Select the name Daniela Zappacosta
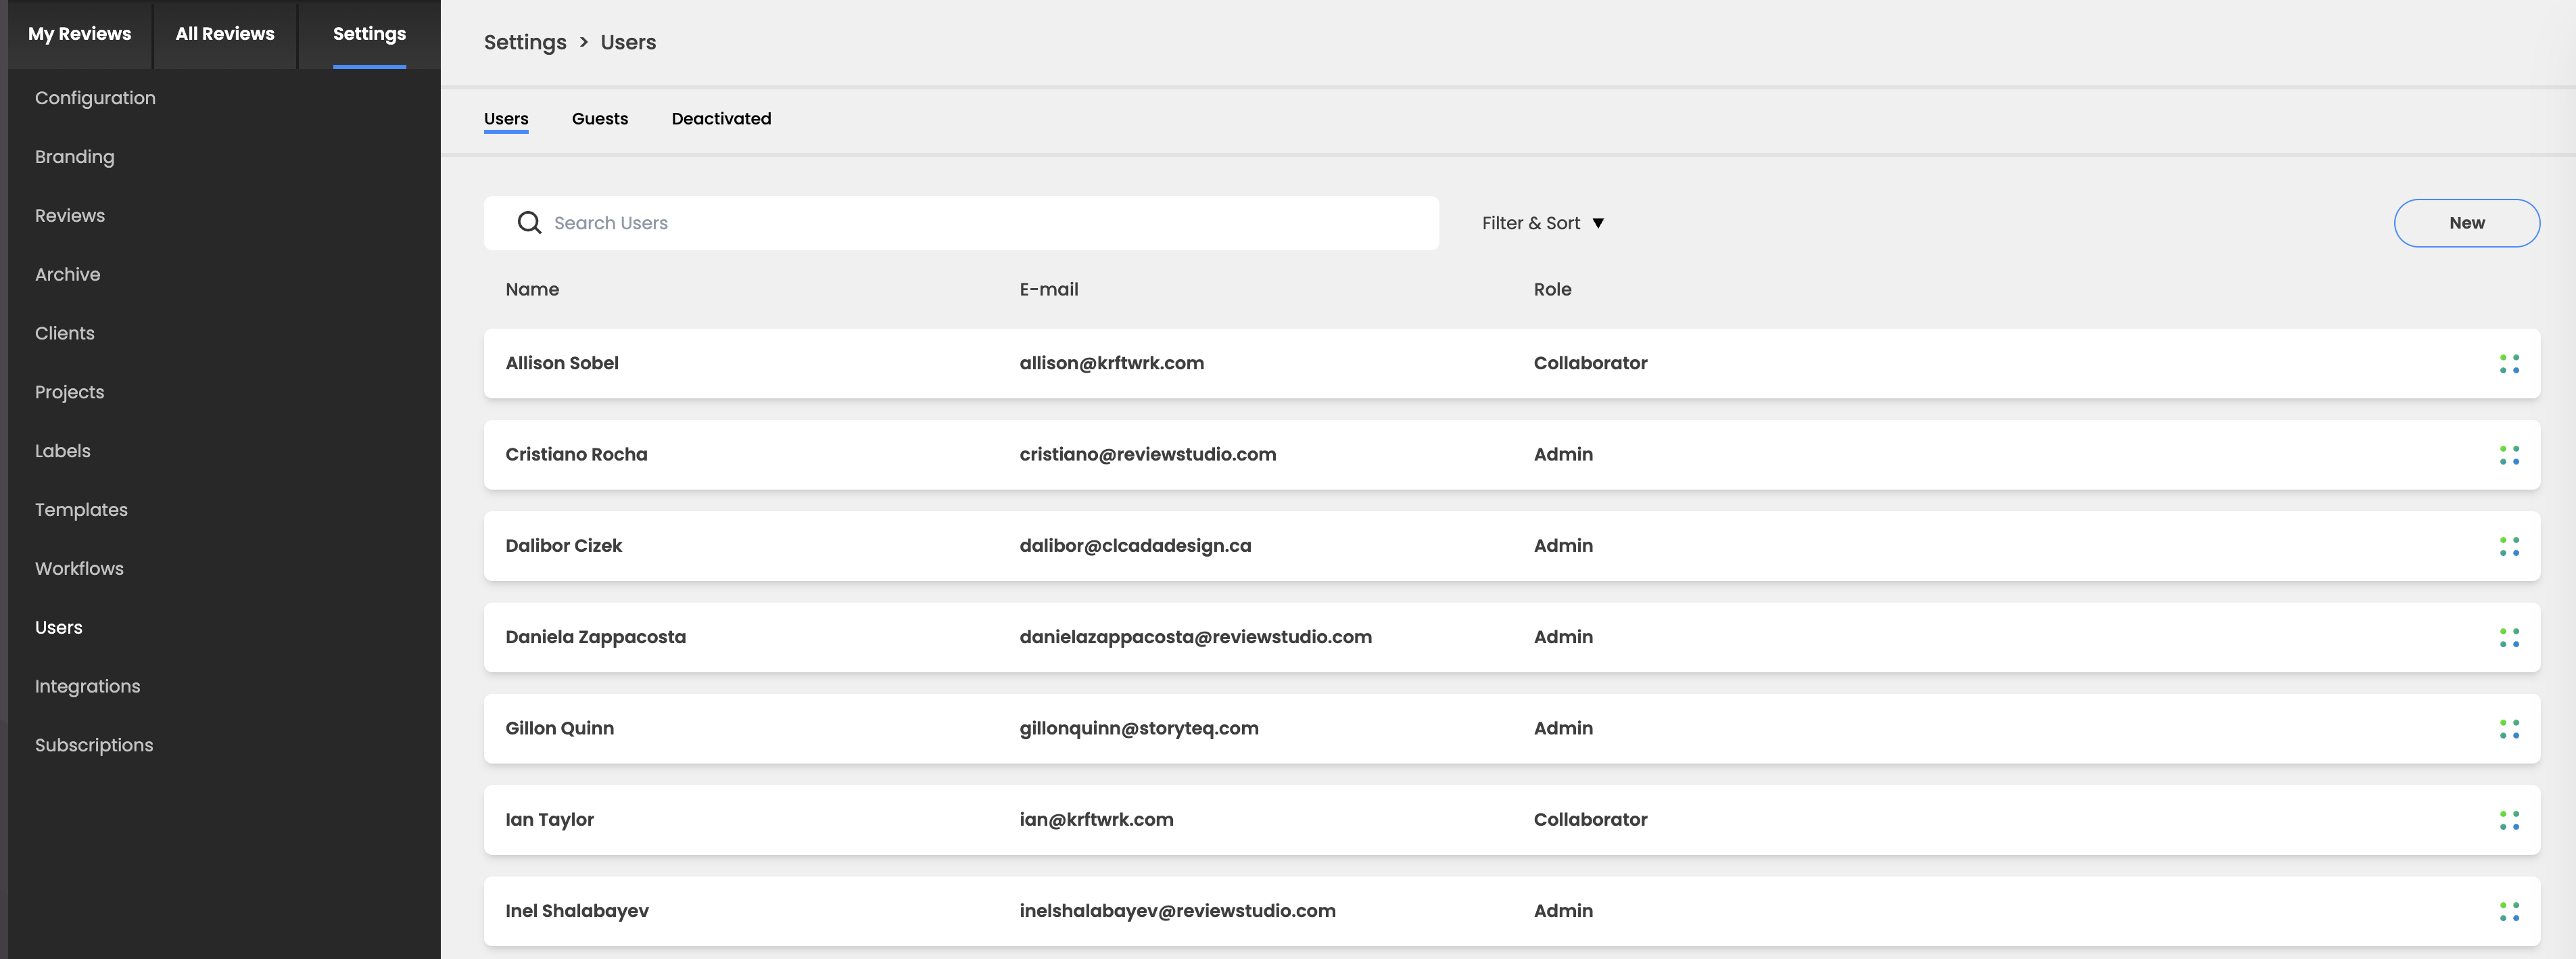This screenshot has width=2576, height=959. [595, 637]
